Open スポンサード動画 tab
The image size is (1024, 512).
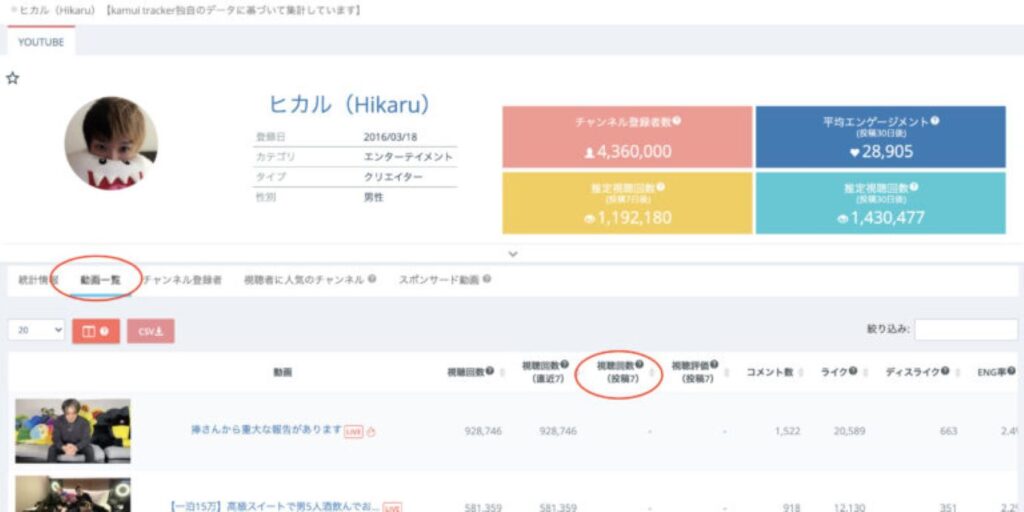(x=439, y=280)
